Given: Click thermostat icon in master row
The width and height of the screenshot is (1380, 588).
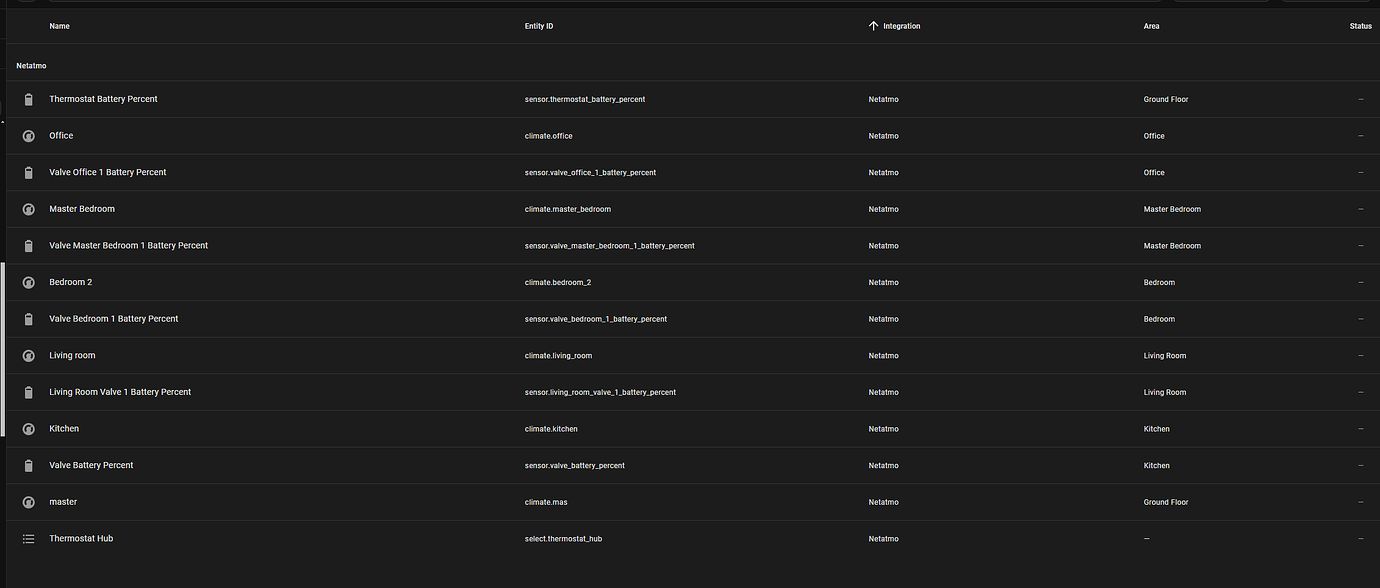Looking at the screenshot, I should point(28,502).
